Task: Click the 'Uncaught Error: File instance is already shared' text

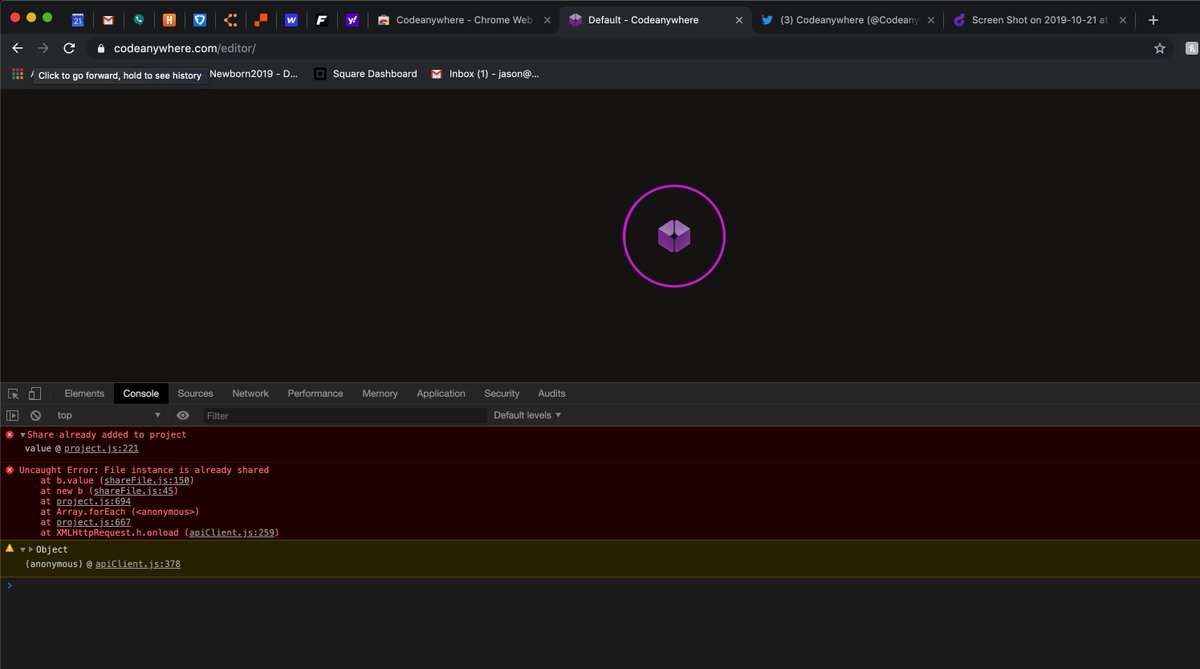Action: coord(144,470)
